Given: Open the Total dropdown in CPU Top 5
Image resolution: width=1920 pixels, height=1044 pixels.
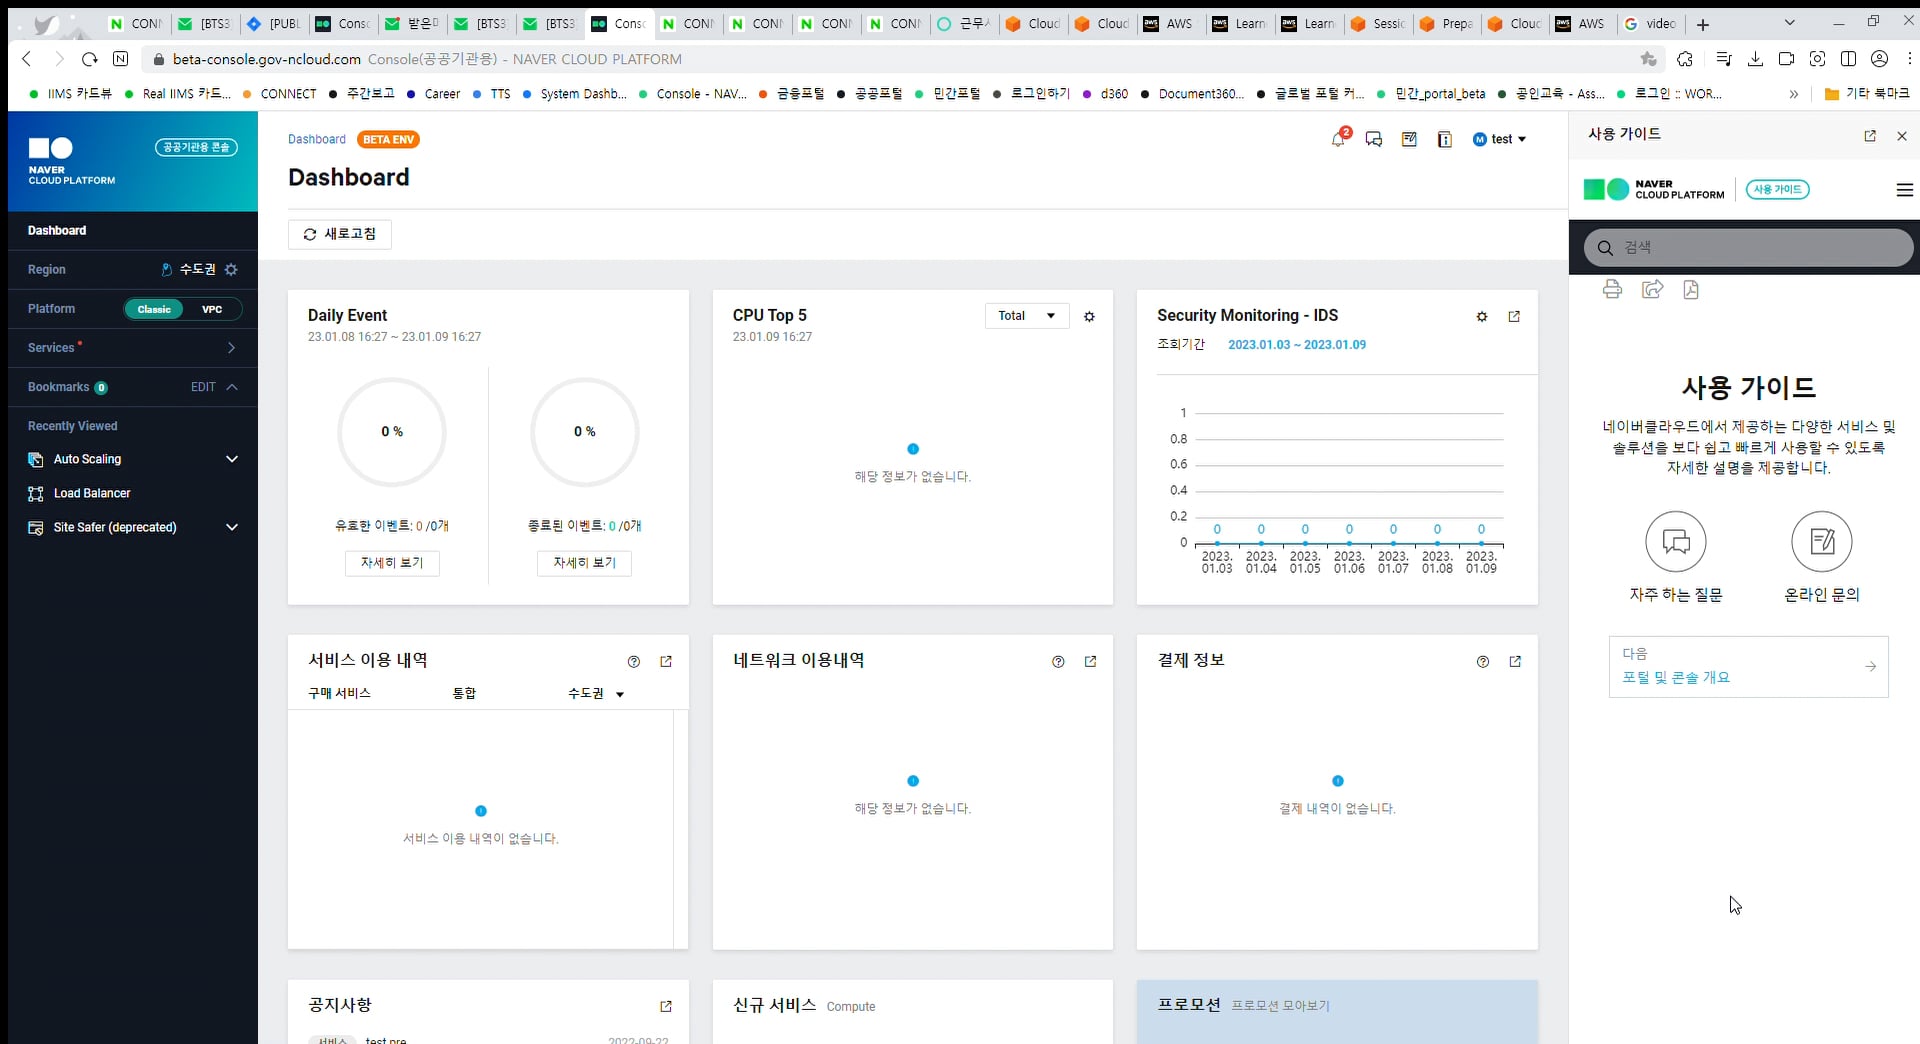Looking at the screenshot, I should tap(1026, 315).
